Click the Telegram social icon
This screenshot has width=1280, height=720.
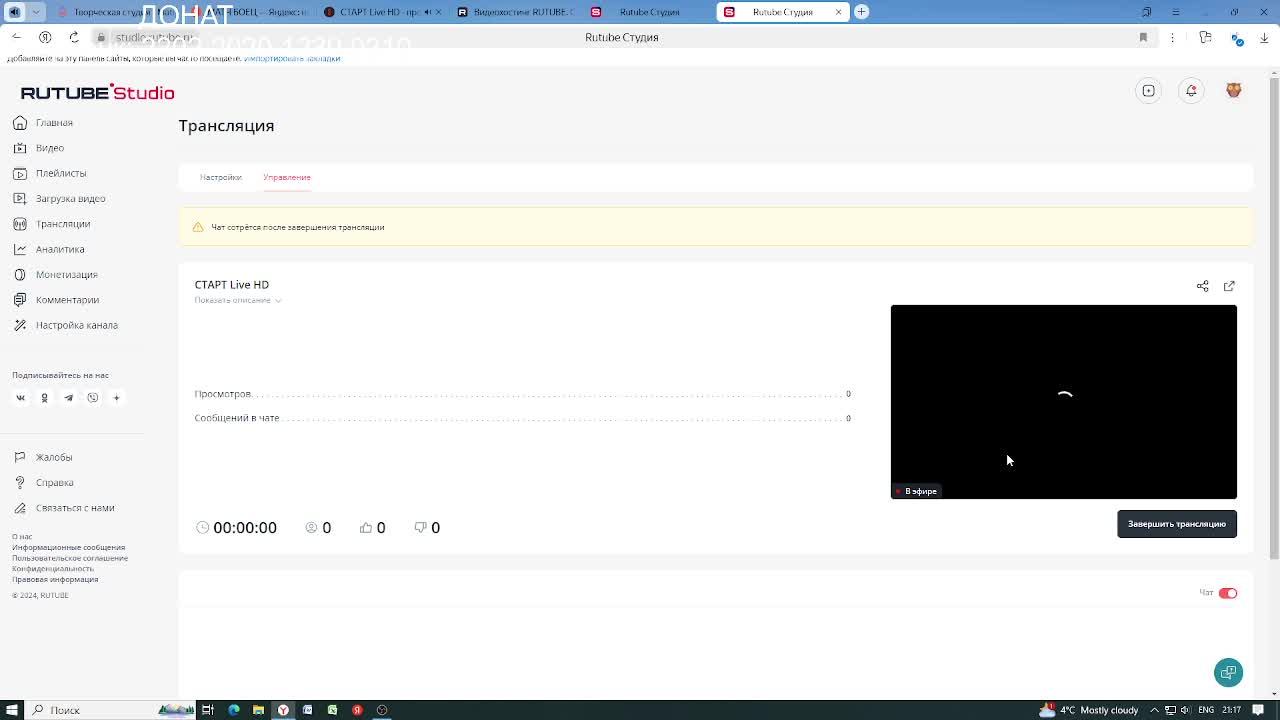point(68,398)
